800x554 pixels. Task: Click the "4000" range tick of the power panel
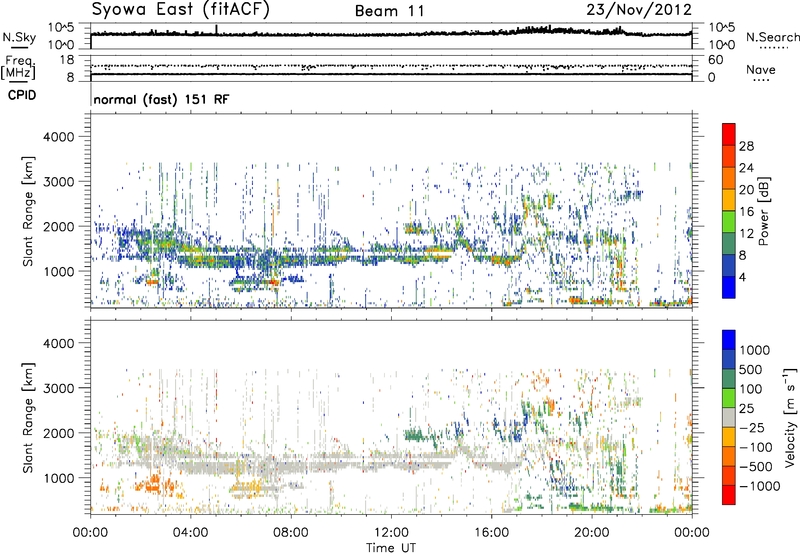click(x=58, y=137)
